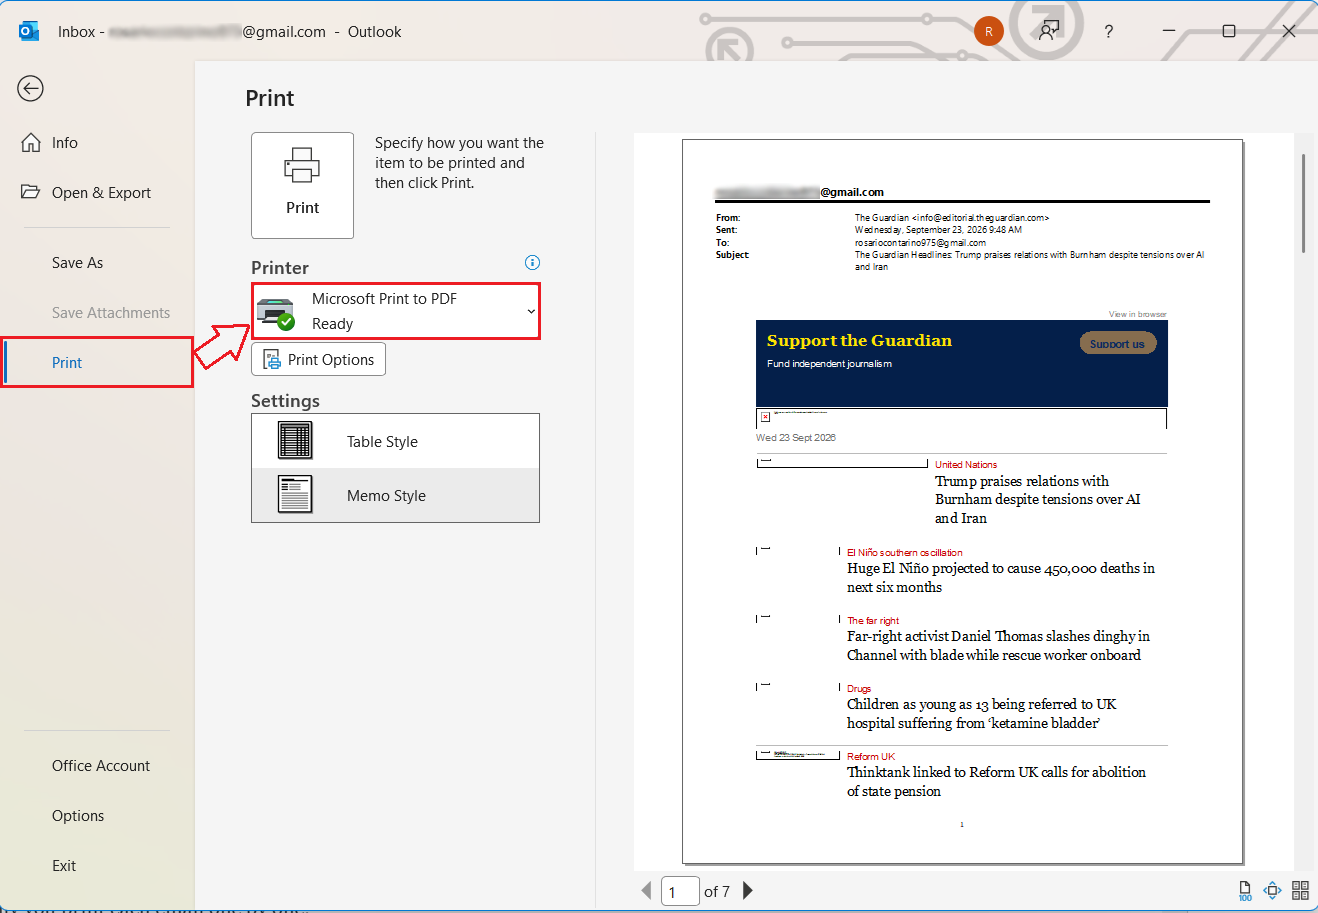Click headline 'Huge El Niño projected to cause'
The image size is (1318, 913).
1000,577
